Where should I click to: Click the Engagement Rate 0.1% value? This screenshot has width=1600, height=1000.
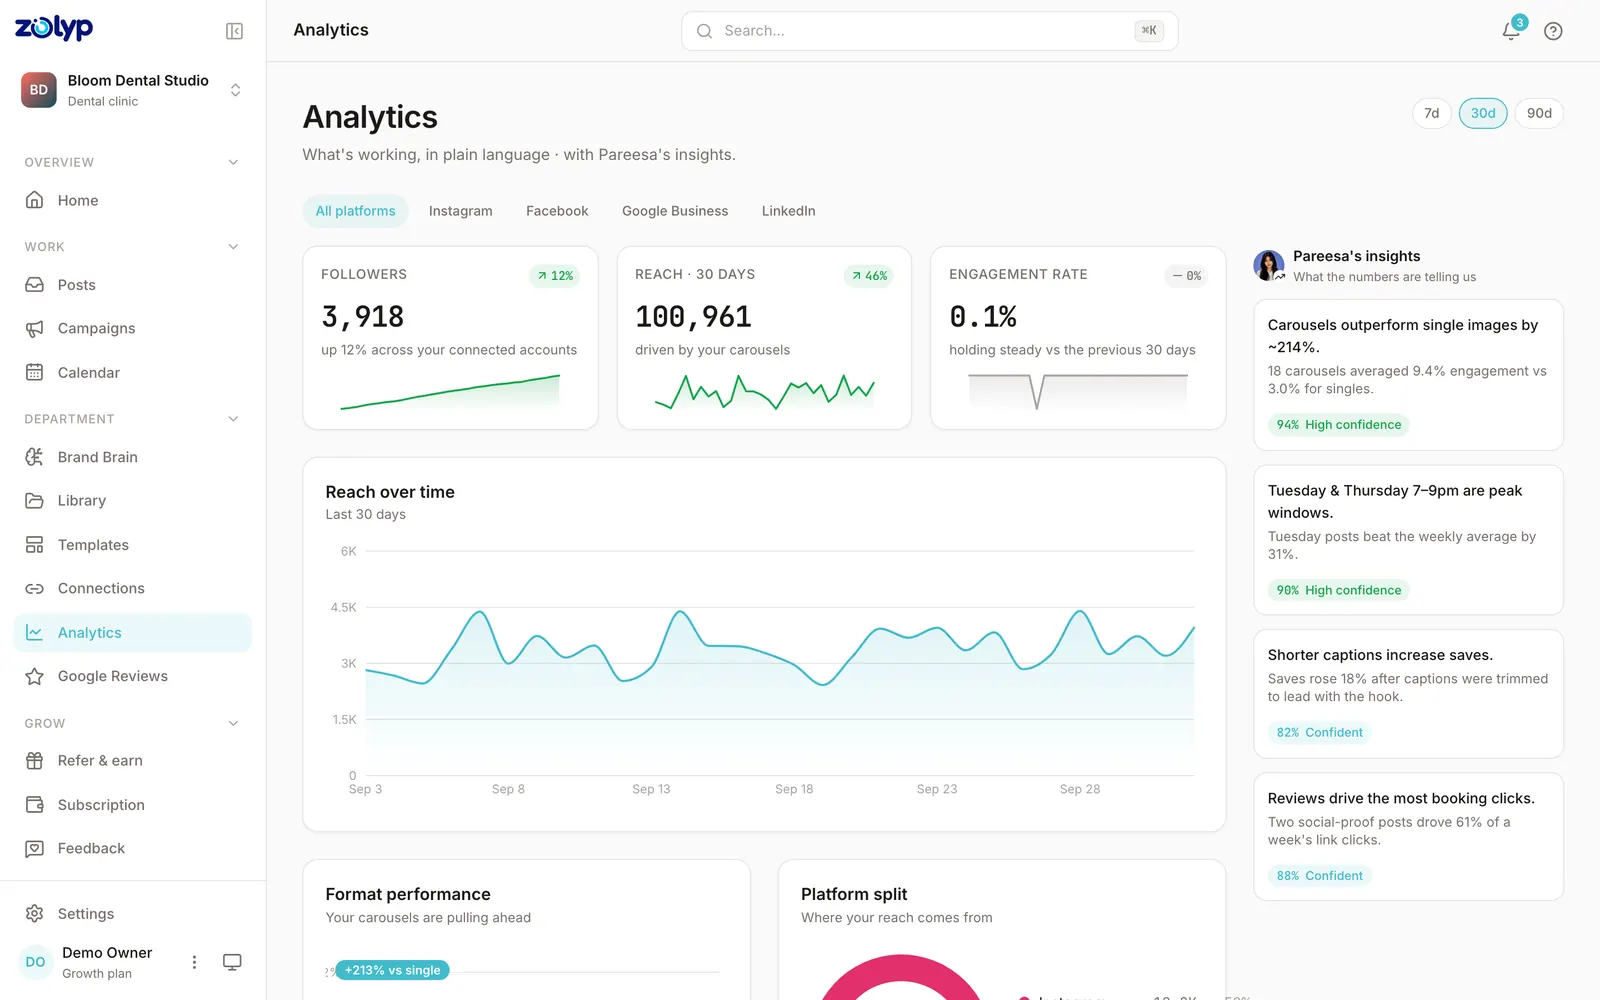click(983, 317)
